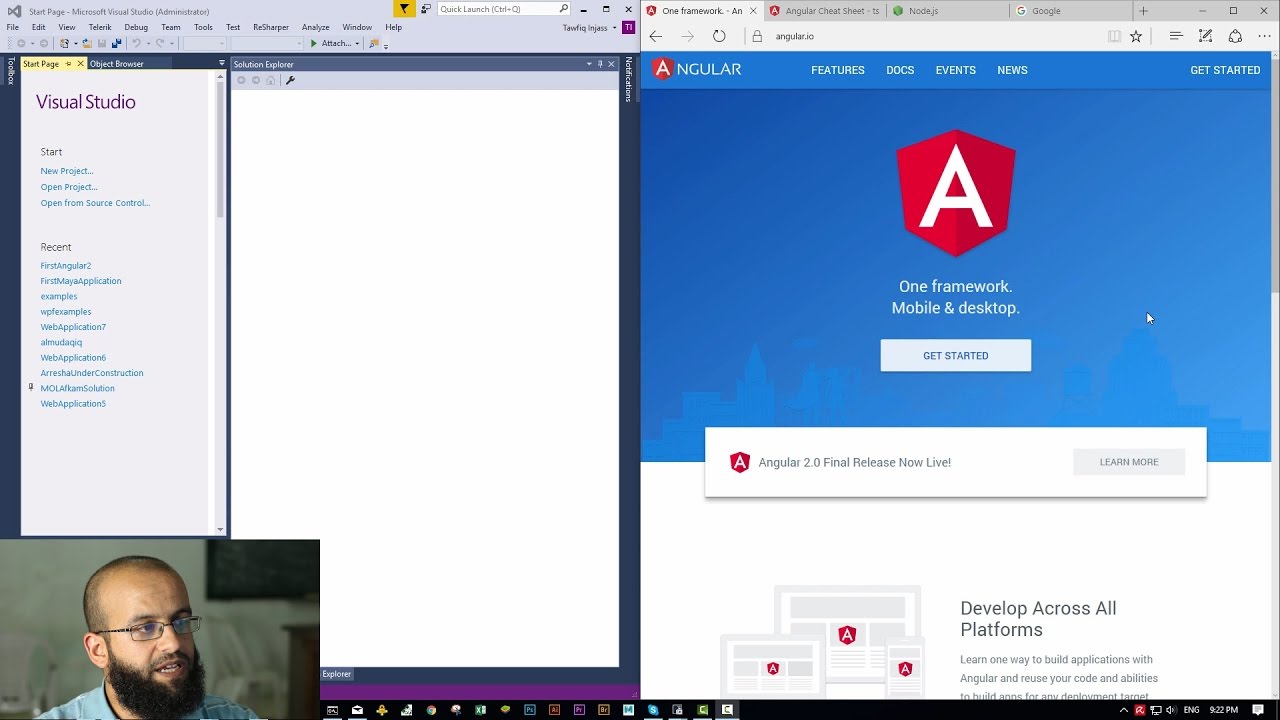Open the document tab list dropdown arrow
Image resolution: width=1280 pixels, height=720 pixels.
(222, 63)
